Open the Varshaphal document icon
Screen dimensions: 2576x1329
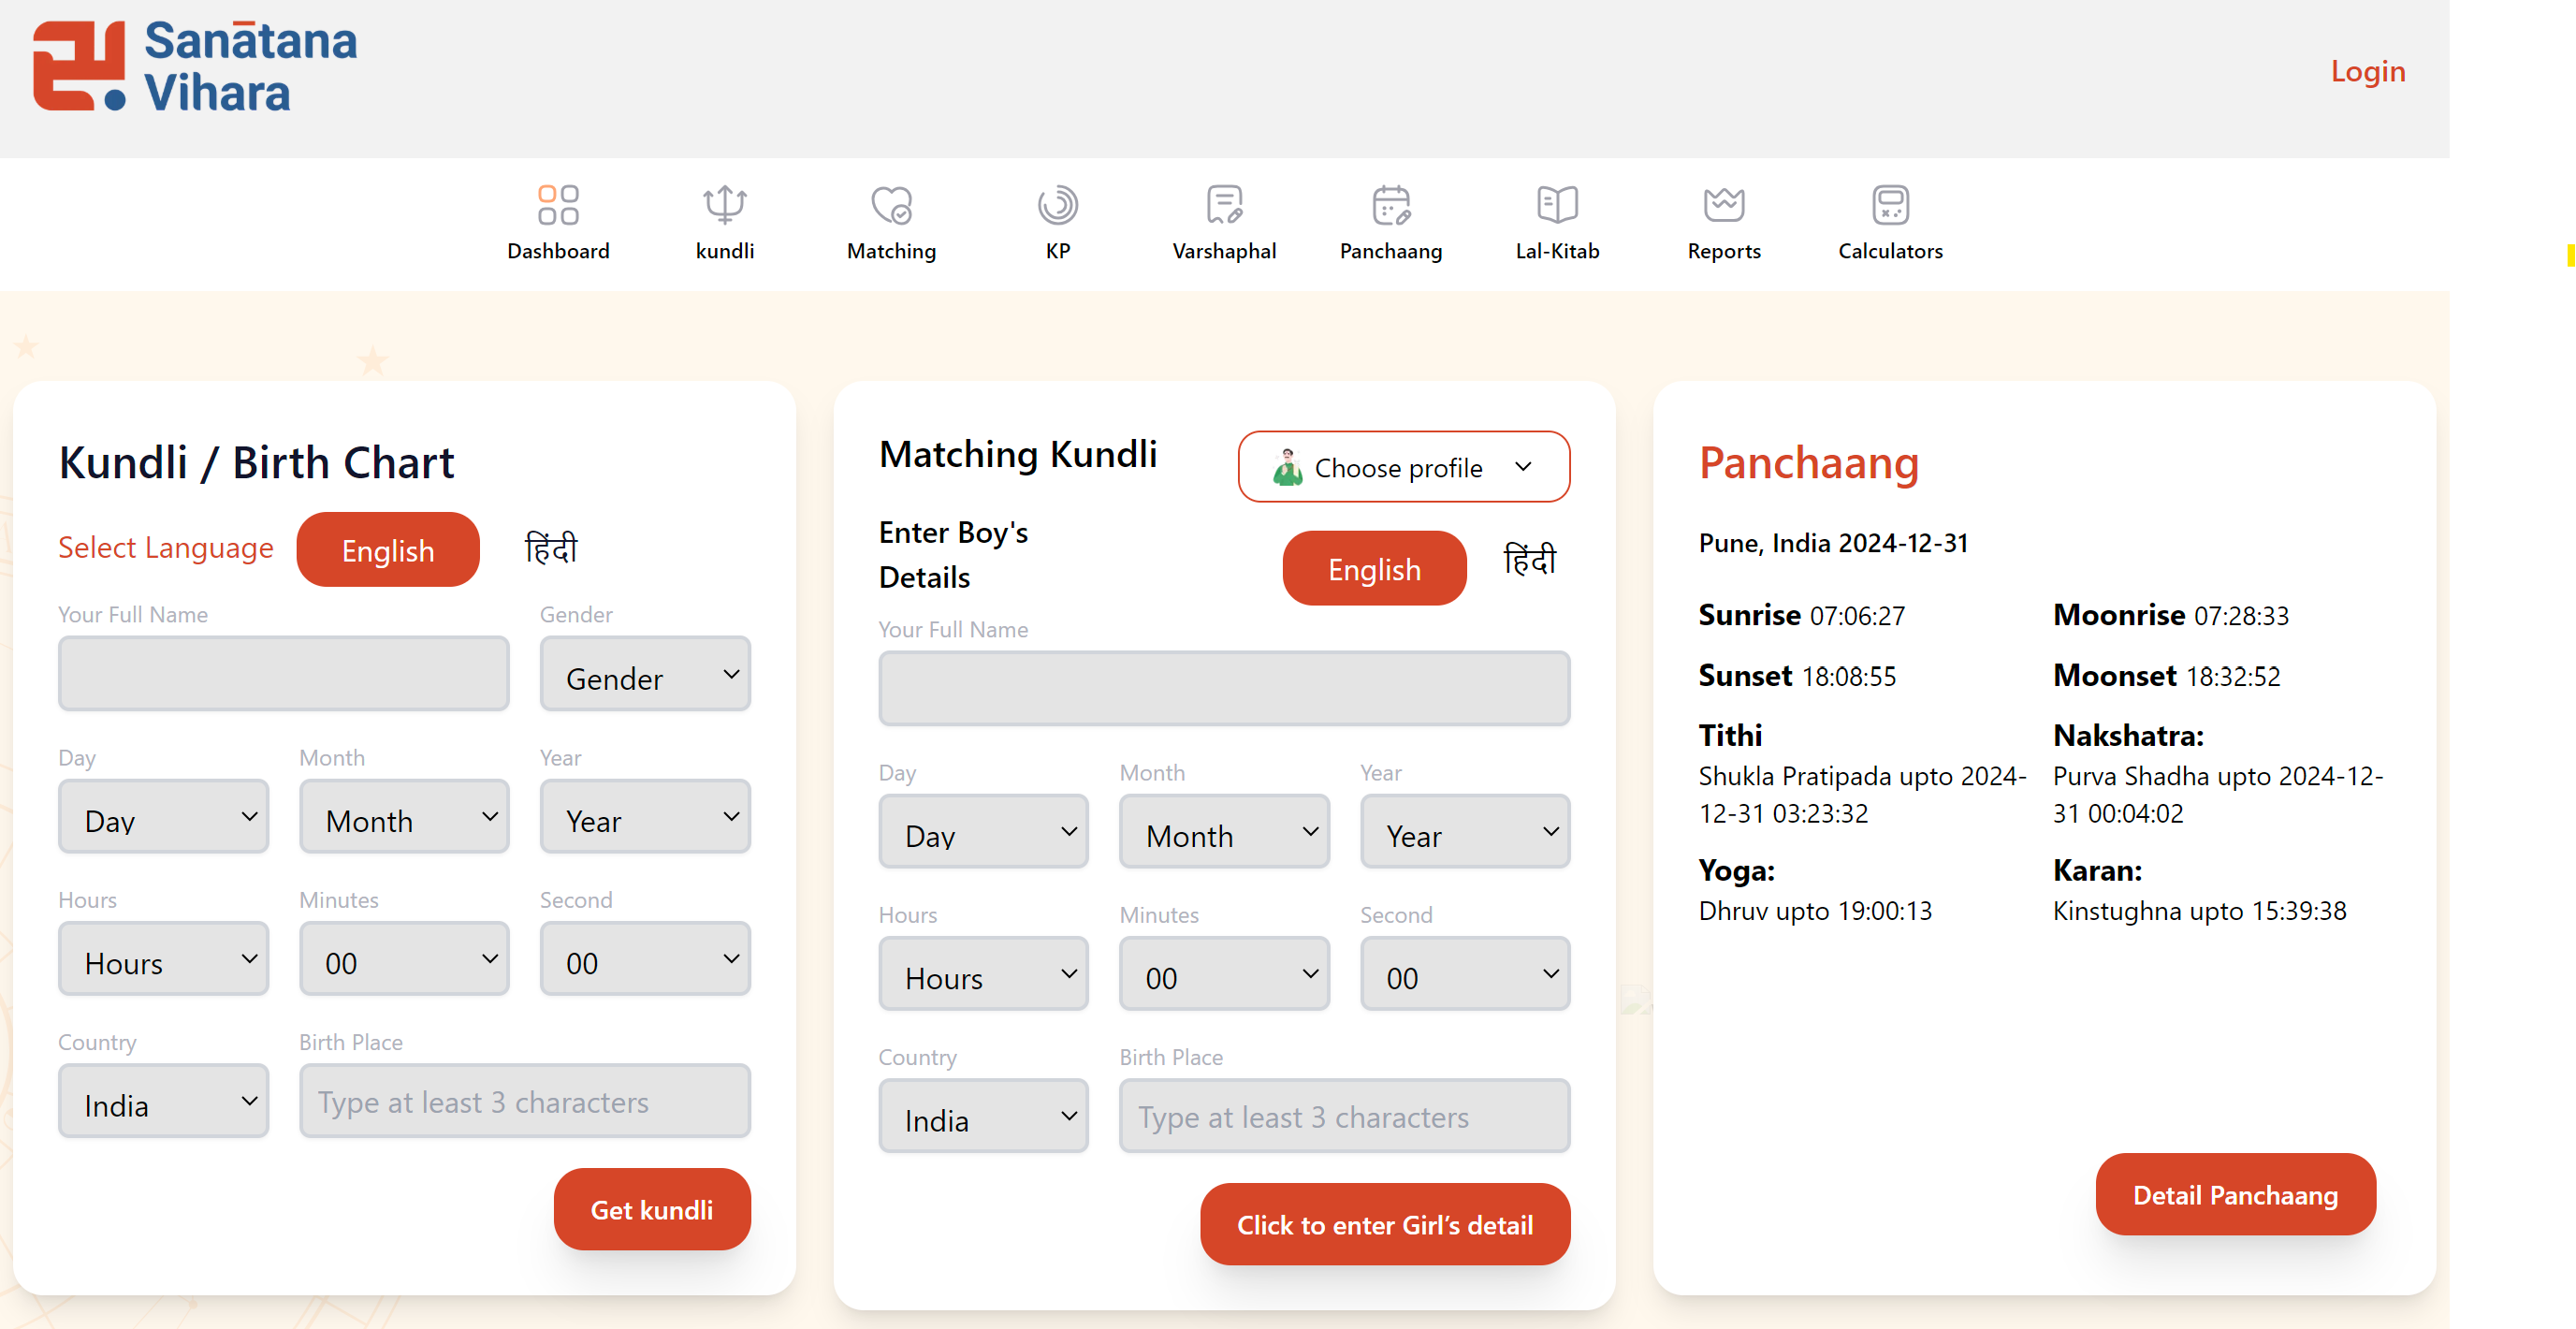[x=1224, y=205]
